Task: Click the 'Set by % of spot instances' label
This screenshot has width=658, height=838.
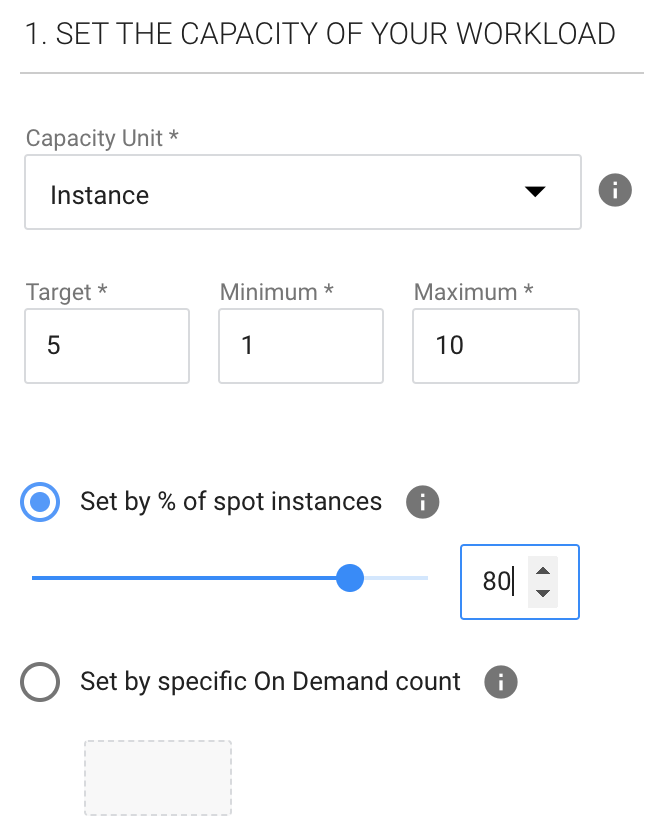Action: [x=231, y=502]
